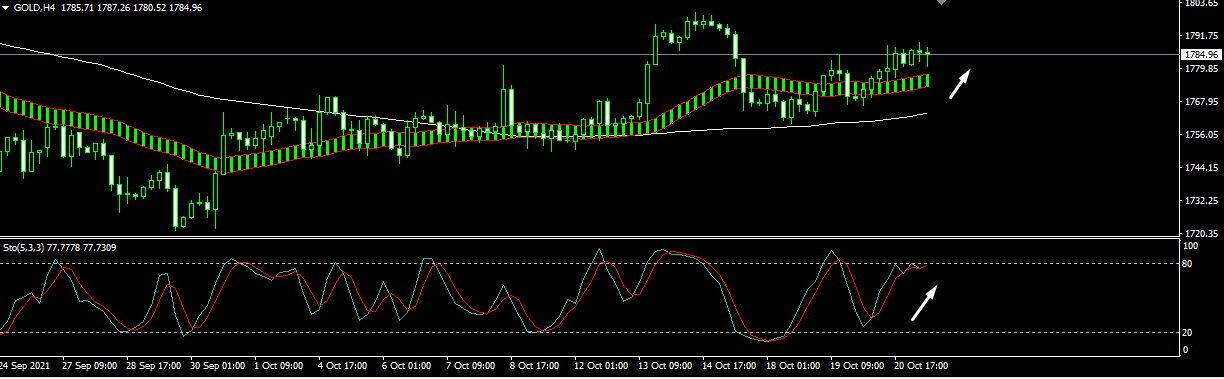Viewport: 1224px width, 379px height.
Task: Click stochastic level 20 label
Action: 1188,333
